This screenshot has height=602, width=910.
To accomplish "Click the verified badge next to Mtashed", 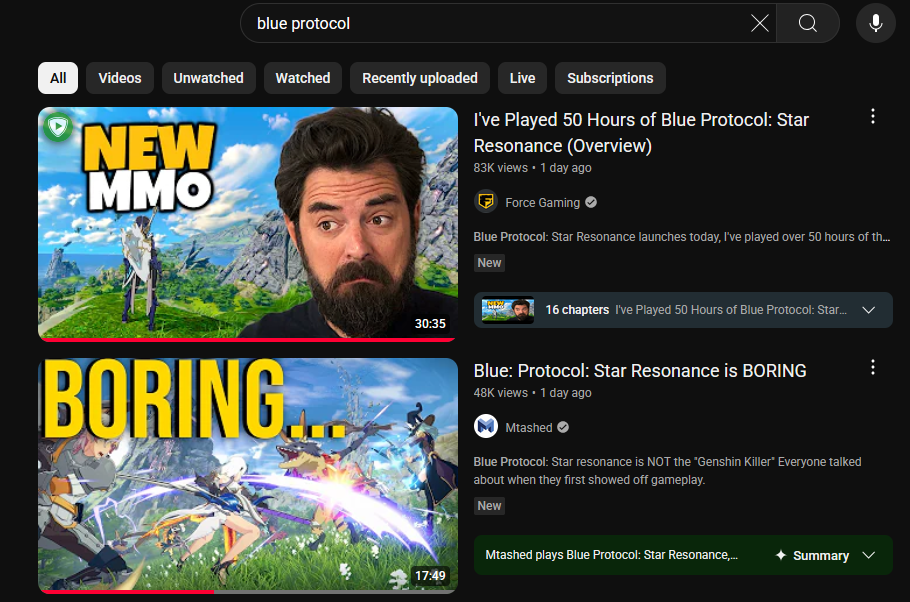I will pyautogui.click(x=563, y=427).
